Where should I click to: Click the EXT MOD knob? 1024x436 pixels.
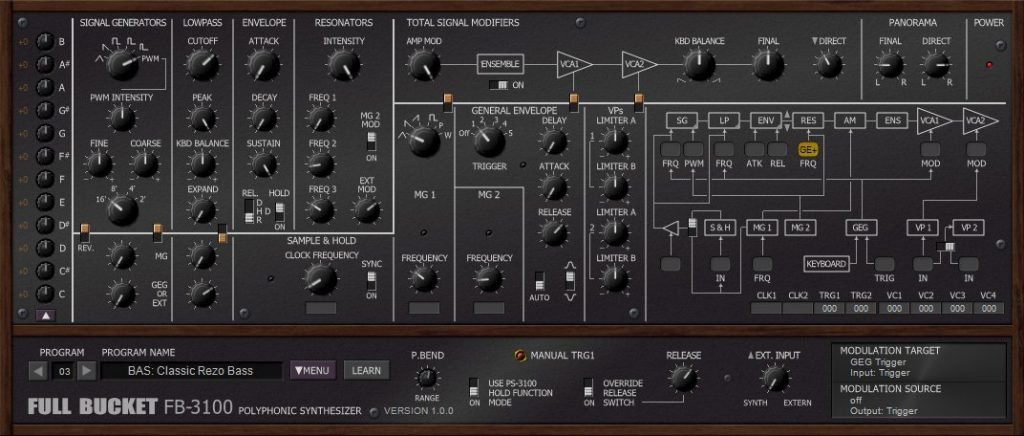pyautogui.click(x=366, y=210)
